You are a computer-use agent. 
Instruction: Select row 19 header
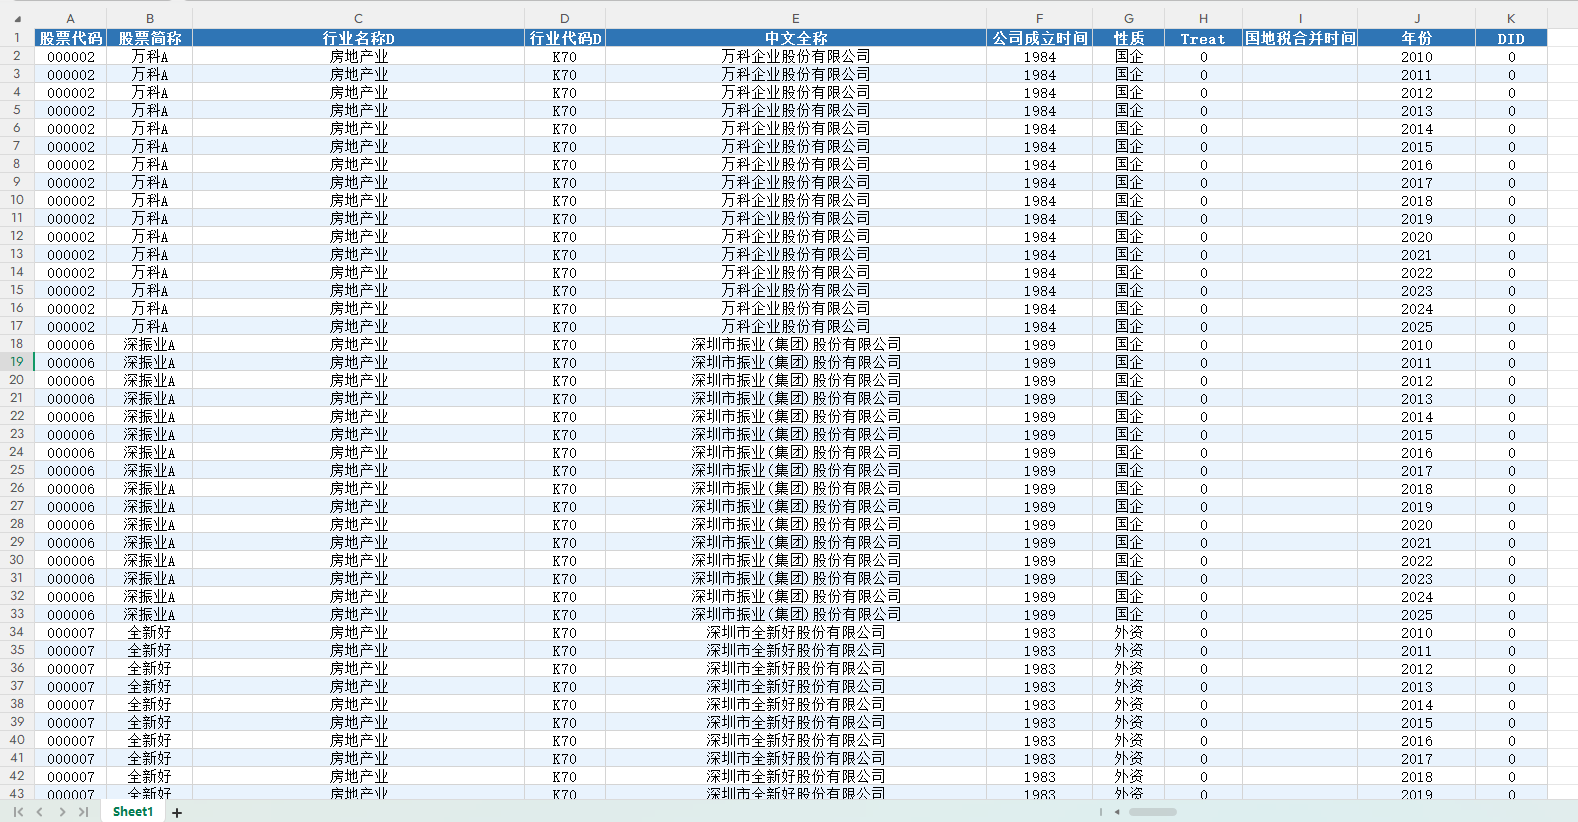click(17, 362)
